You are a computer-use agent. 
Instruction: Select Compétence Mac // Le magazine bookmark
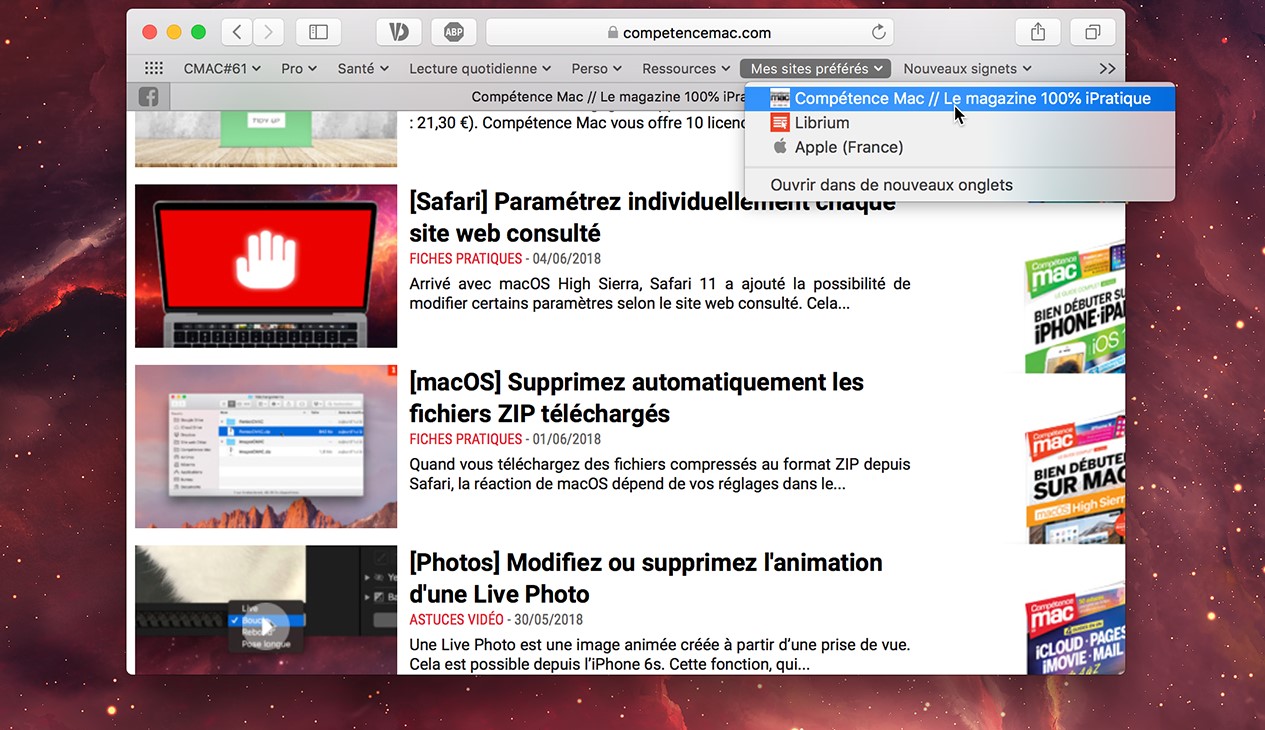tap(960, 98)
